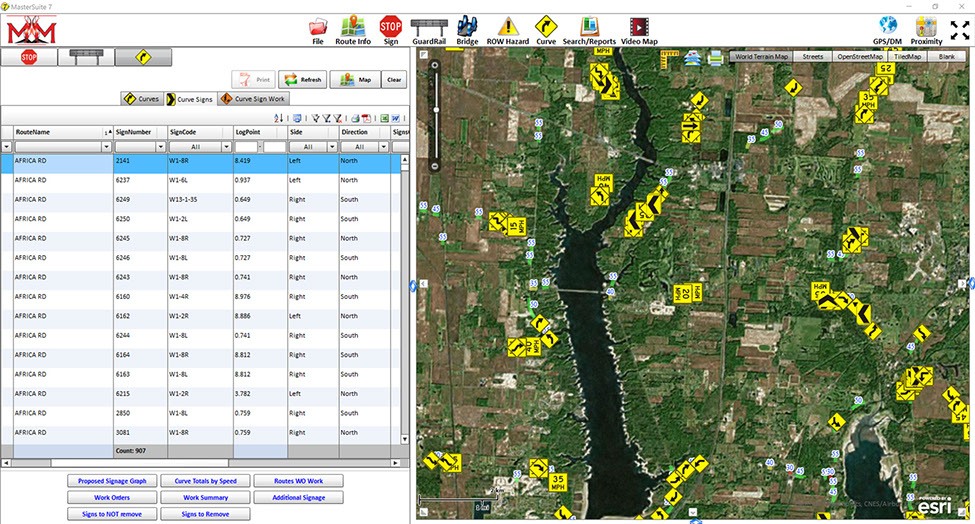Viewport: 975px width, 524px height.
Task: Switch to the Curve Sign Work tab
Action: pos(252,99)
